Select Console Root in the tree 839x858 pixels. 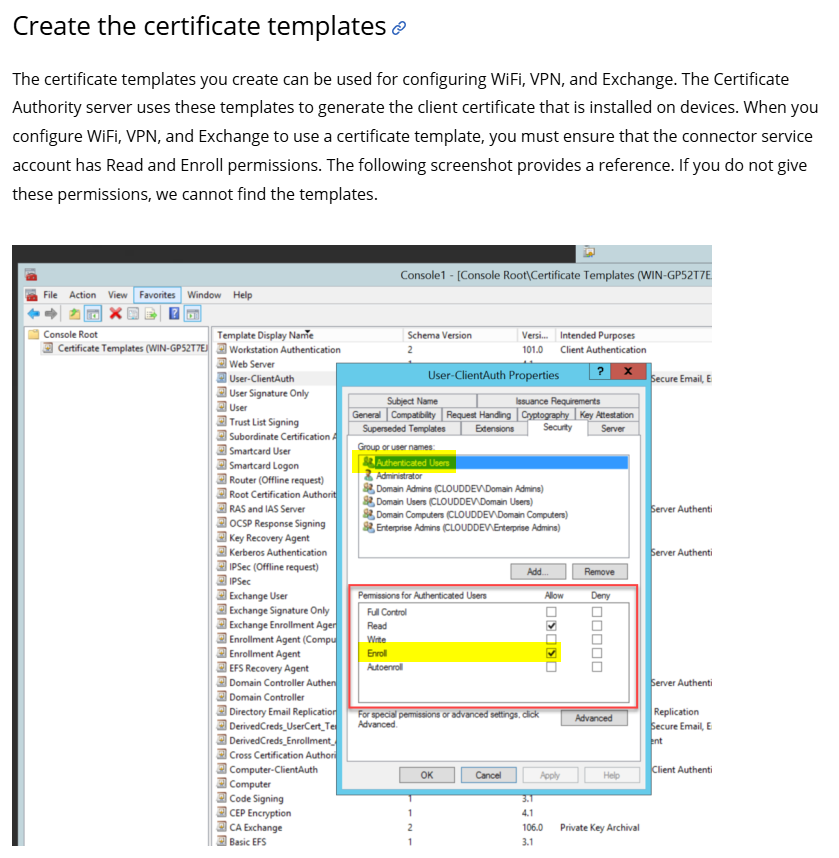(x=70, y=335)
